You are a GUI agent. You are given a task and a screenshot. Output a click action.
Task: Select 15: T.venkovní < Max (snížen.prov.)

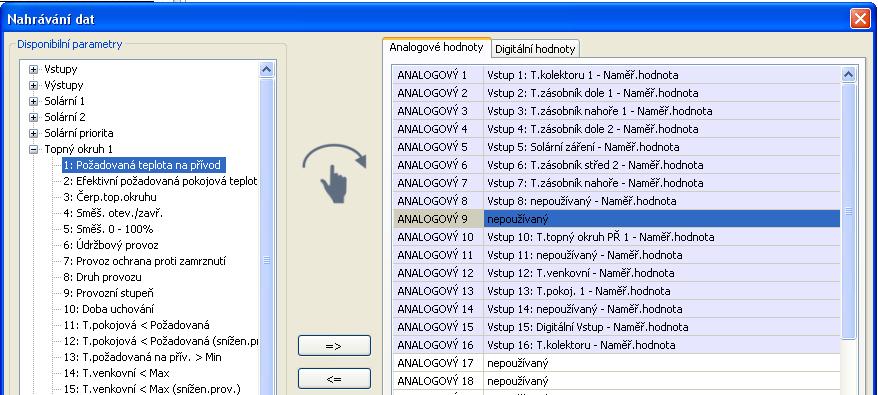coord(152,389)
